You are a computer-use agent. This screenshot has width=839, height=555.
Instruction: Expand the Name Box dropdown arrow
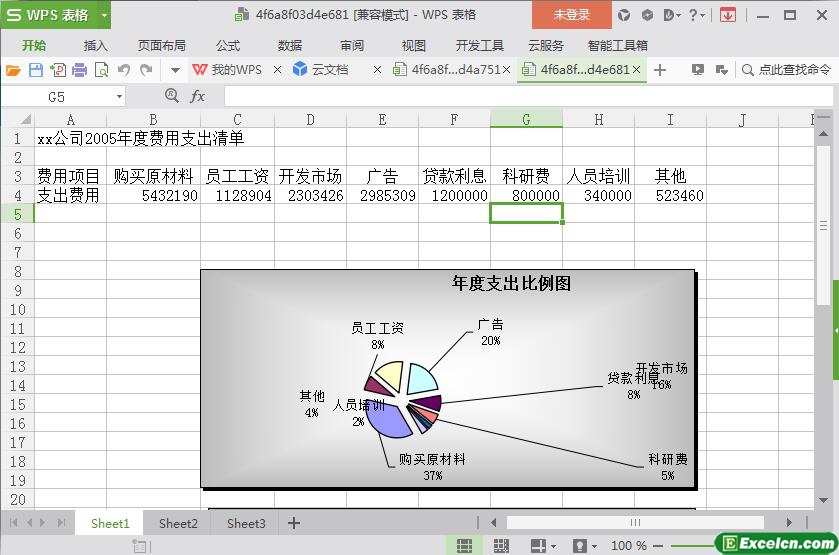click(119, 97)
